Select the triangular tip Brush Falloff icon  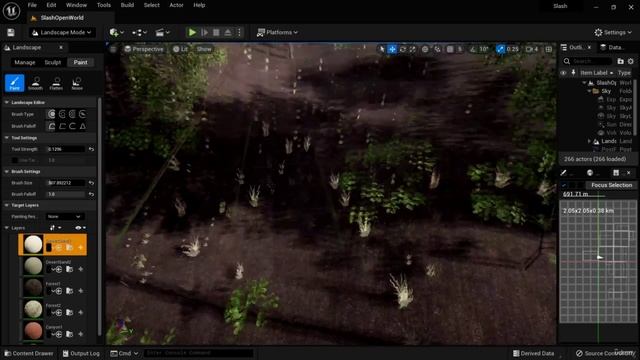pyautogui.click(x=82, y=126)
